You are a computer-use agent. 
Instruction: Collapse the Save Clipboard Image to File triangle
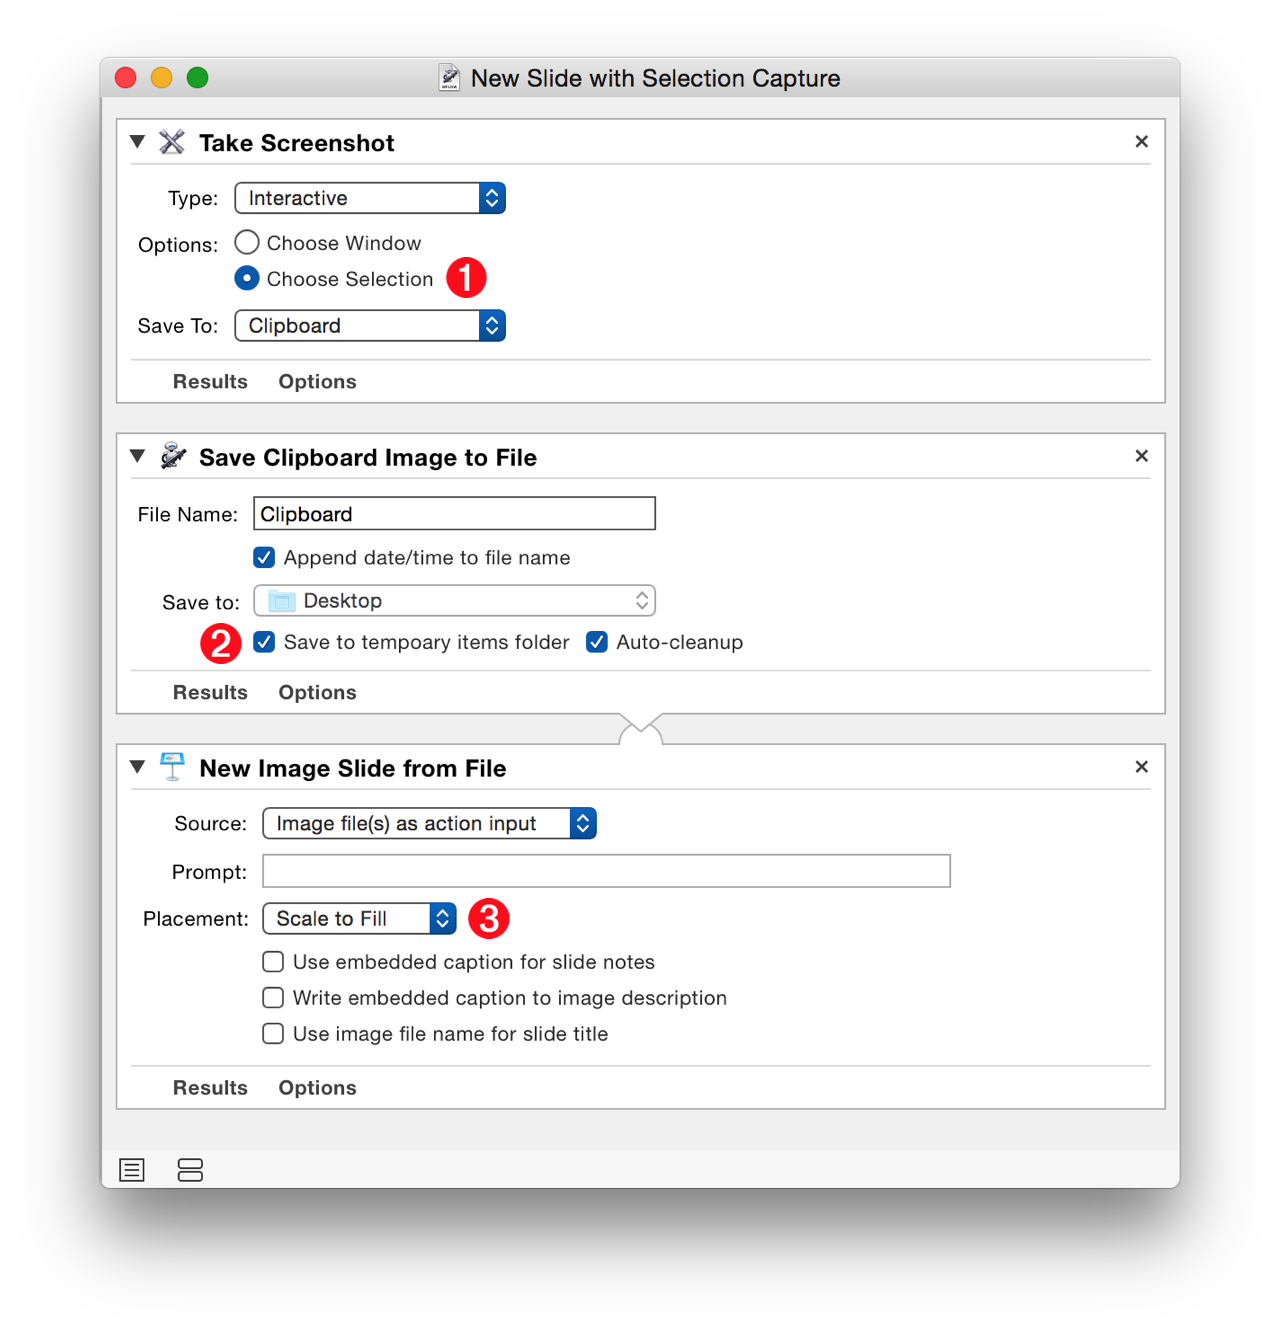point(138,456)
